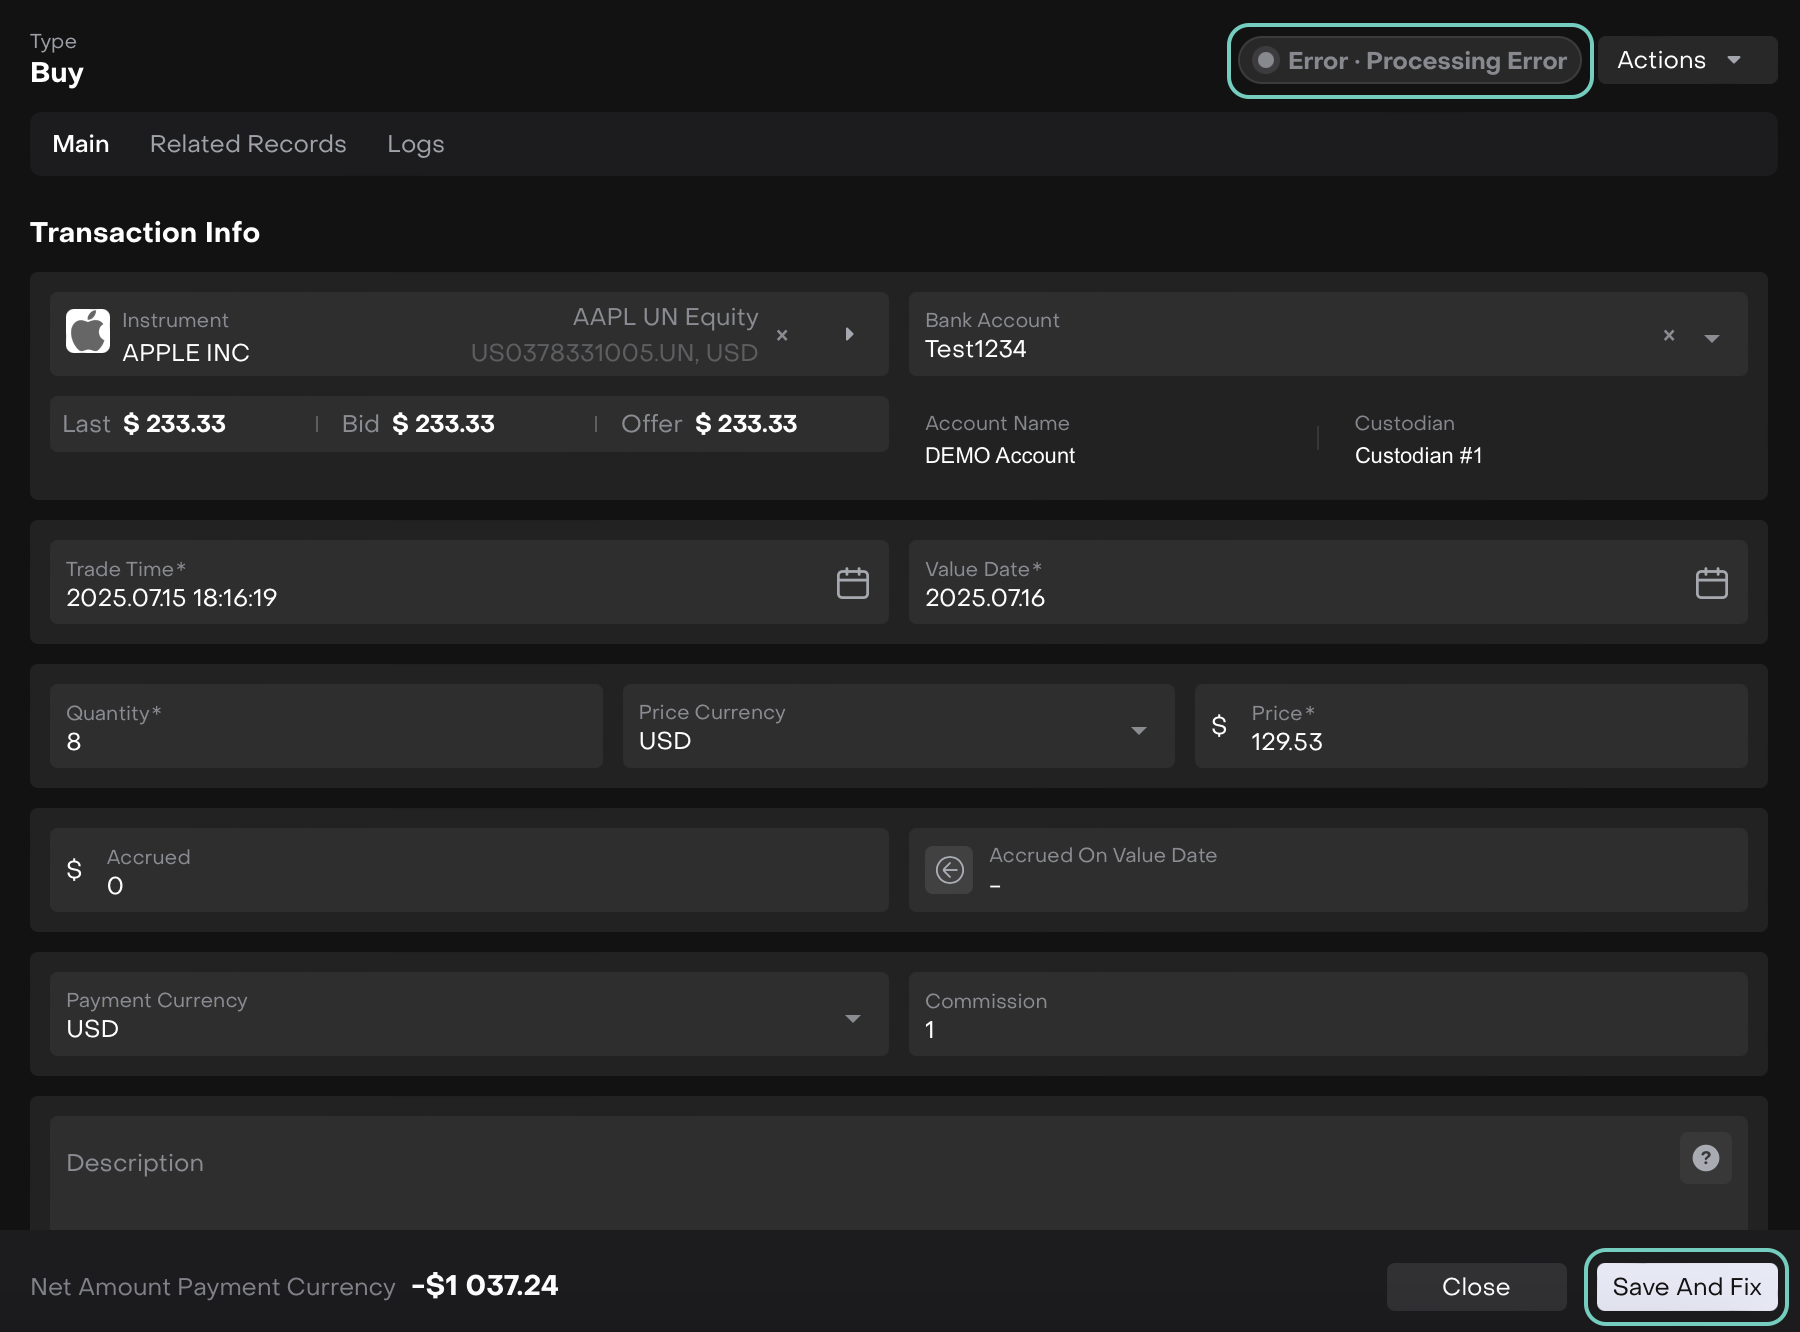Screen dimensions: 1800x1332
Task: Click the Accrued On Value Date arrow icon
Action: pos(949,870)
